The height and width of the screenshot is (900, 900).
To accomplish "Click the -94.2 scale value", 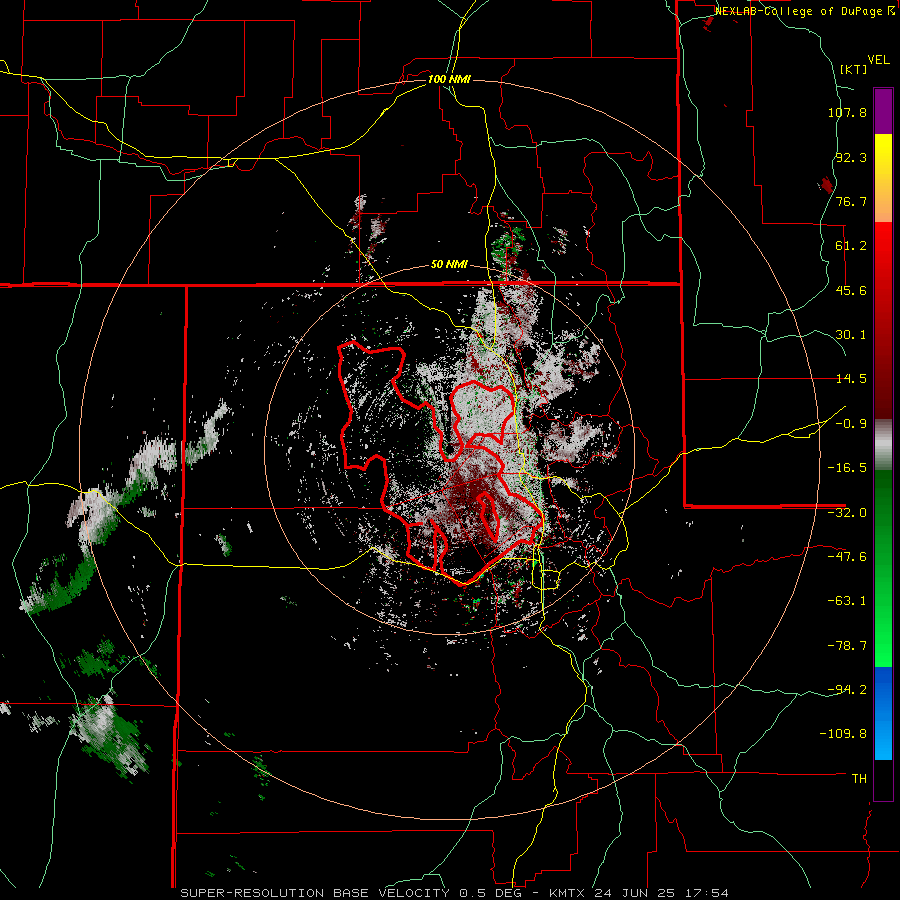I will click(x=847, y=690).
